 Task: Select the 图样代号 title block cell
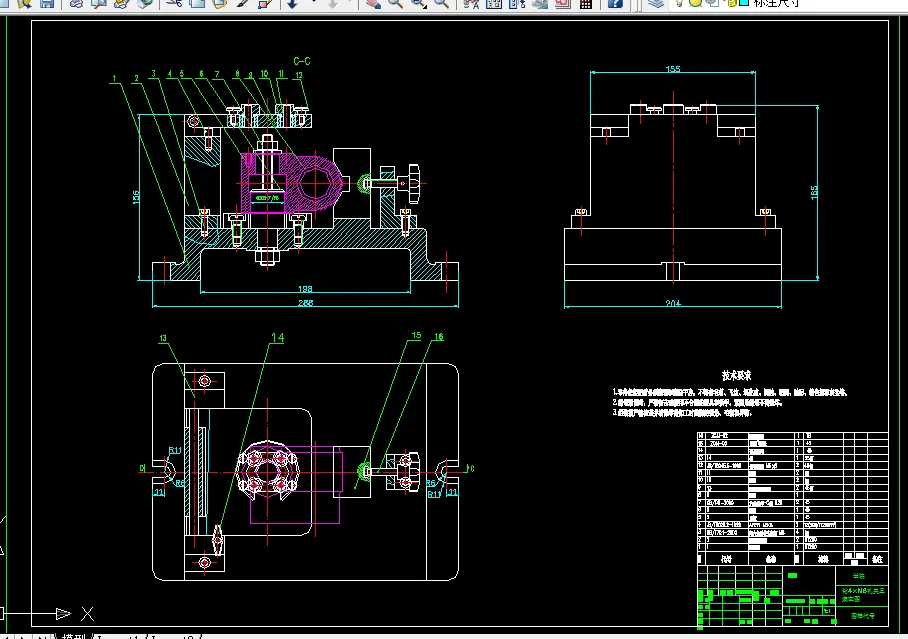(862, 616)
